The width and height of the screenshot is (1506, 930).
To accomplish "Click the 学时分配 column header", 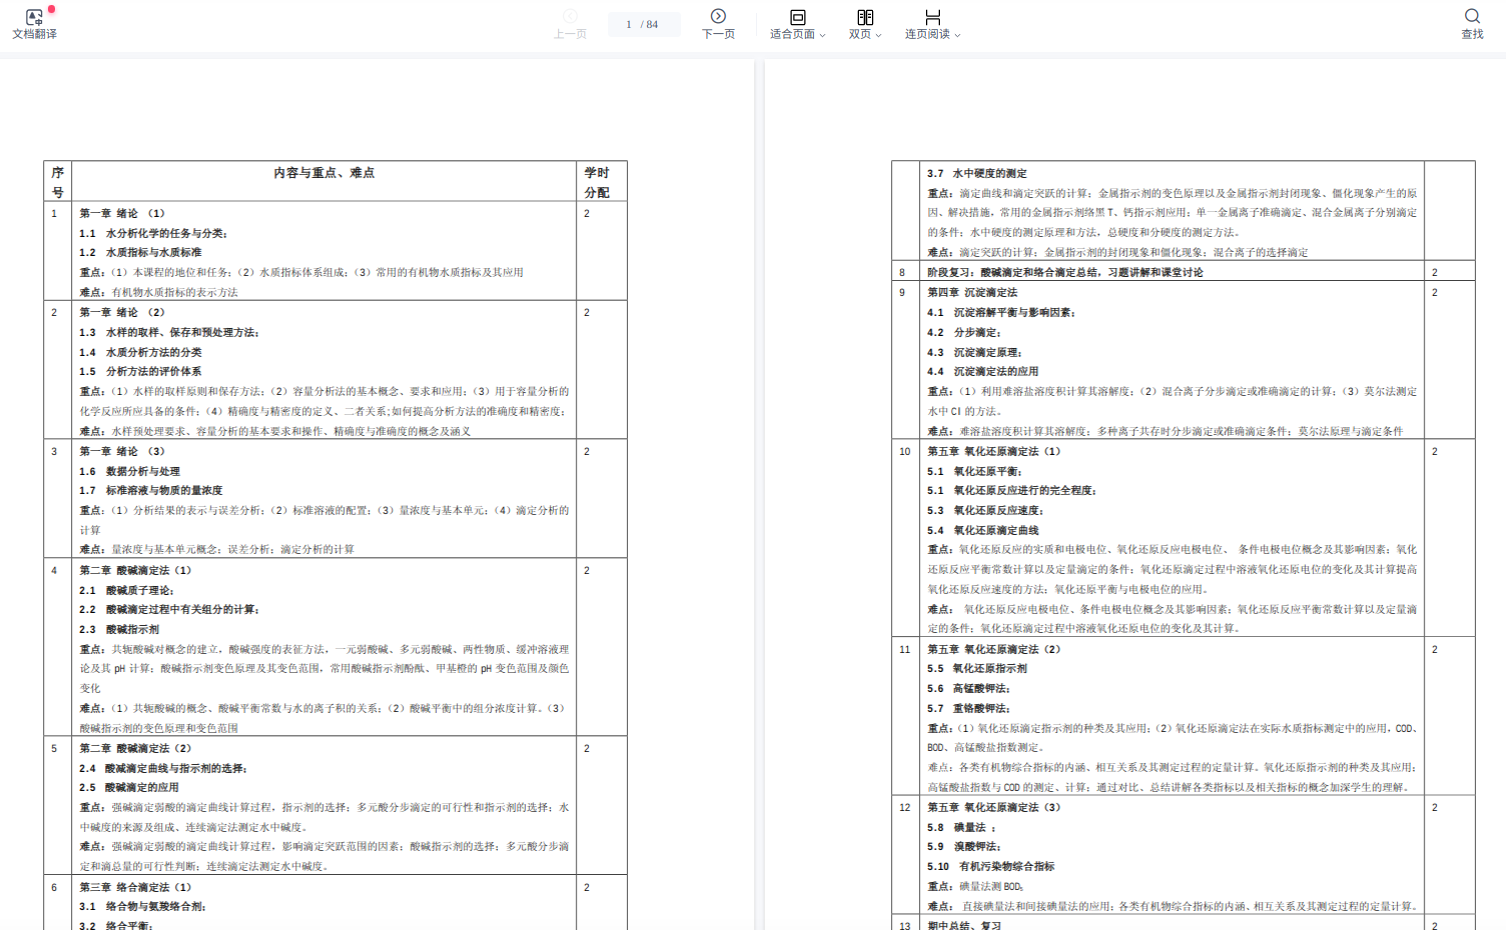I will [597, 182].
